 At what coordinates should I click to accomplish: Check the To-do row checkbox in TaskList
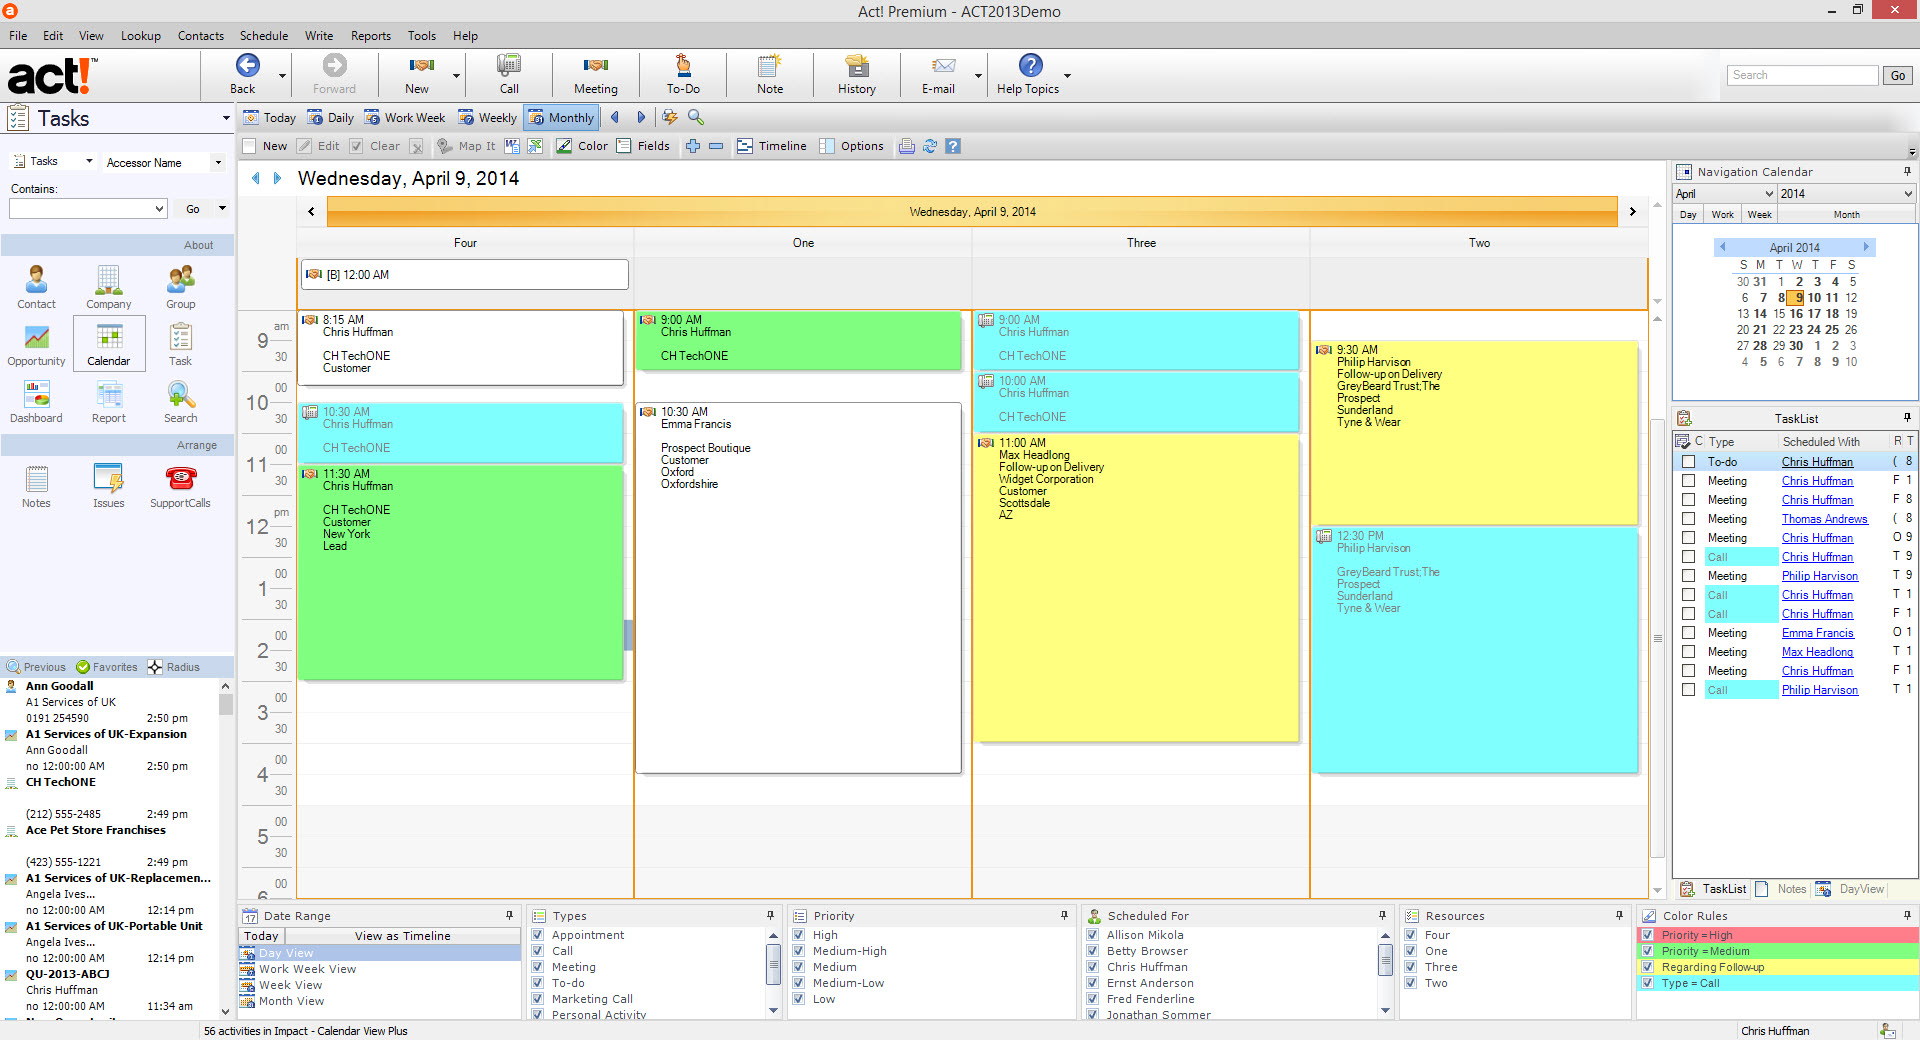[x=1689, y=462]
